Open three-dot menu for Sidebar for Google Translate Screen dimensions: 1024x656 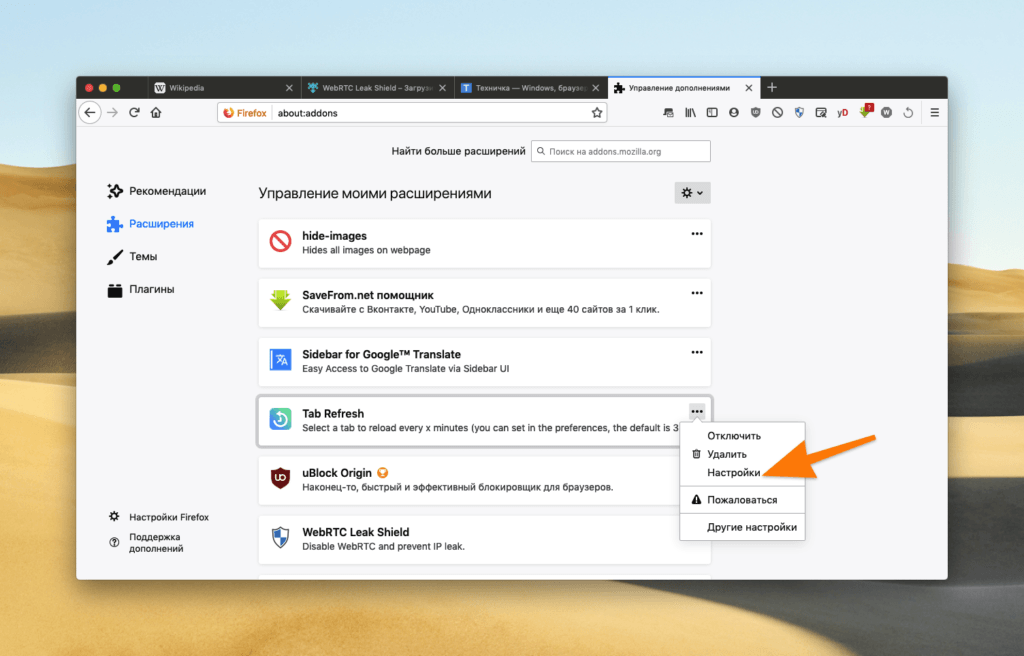(x=697, y=352)
